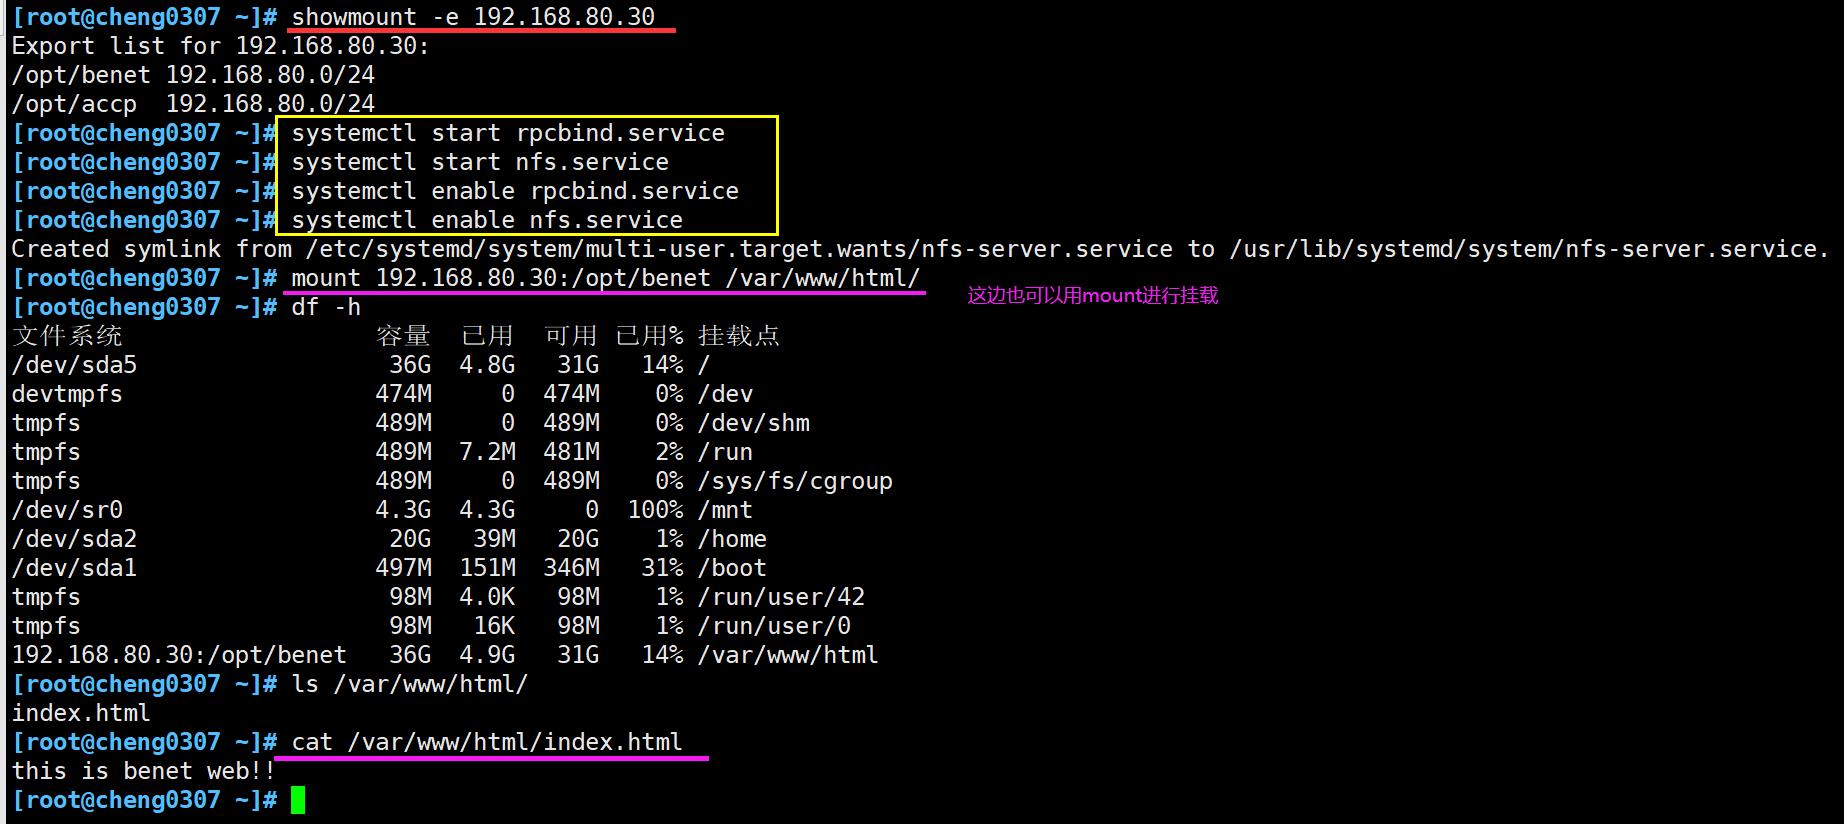Click the /boot mount point
Image resolution: width=1844 pixels, height=824 pixels.
(x=732, y=568)
